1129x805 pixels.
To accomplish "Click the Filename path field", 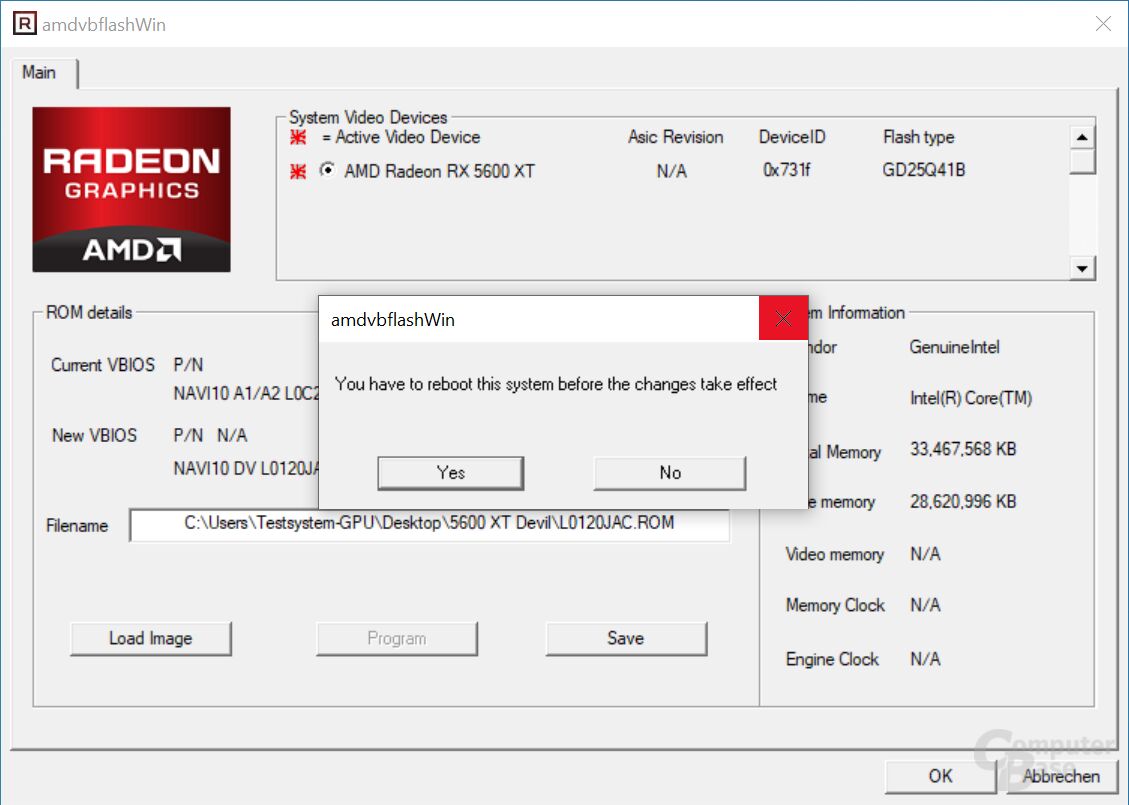I will point(429,524).
